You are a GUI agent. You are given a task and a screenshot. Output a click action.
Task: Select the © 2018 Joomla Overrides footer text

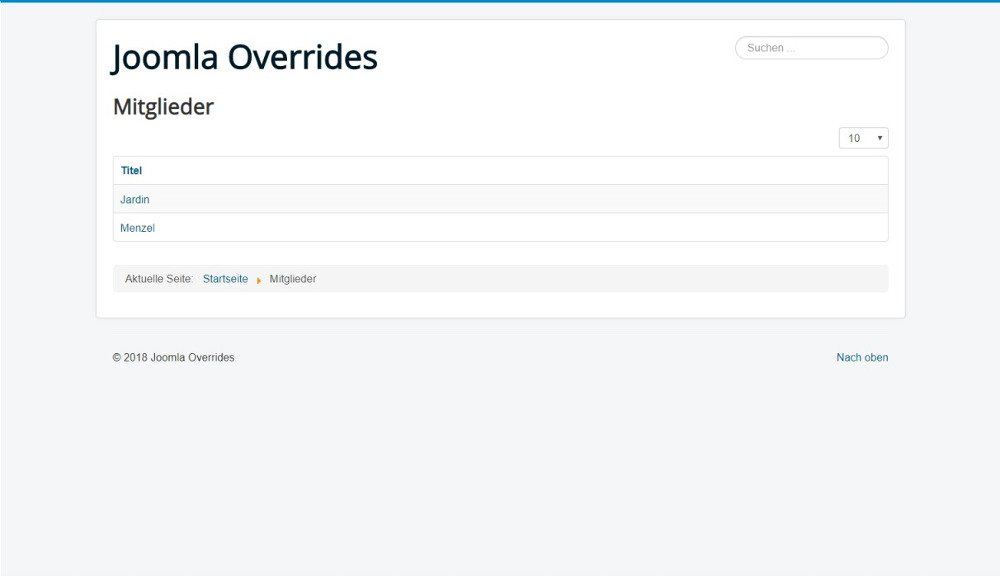[173, 357]
